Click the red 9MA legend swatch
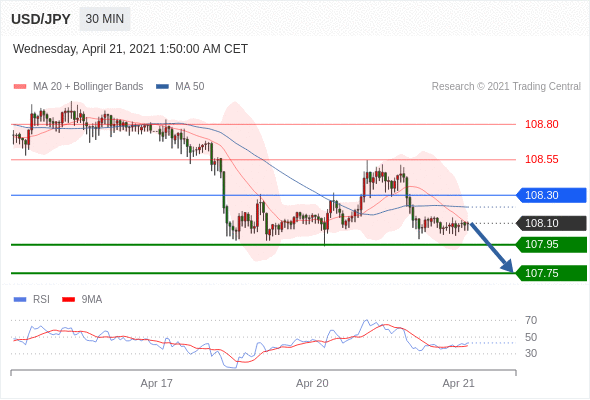Image resolution: width=590 pixels, height=400 pixels. pyautogui.click(x=68, y=300)
